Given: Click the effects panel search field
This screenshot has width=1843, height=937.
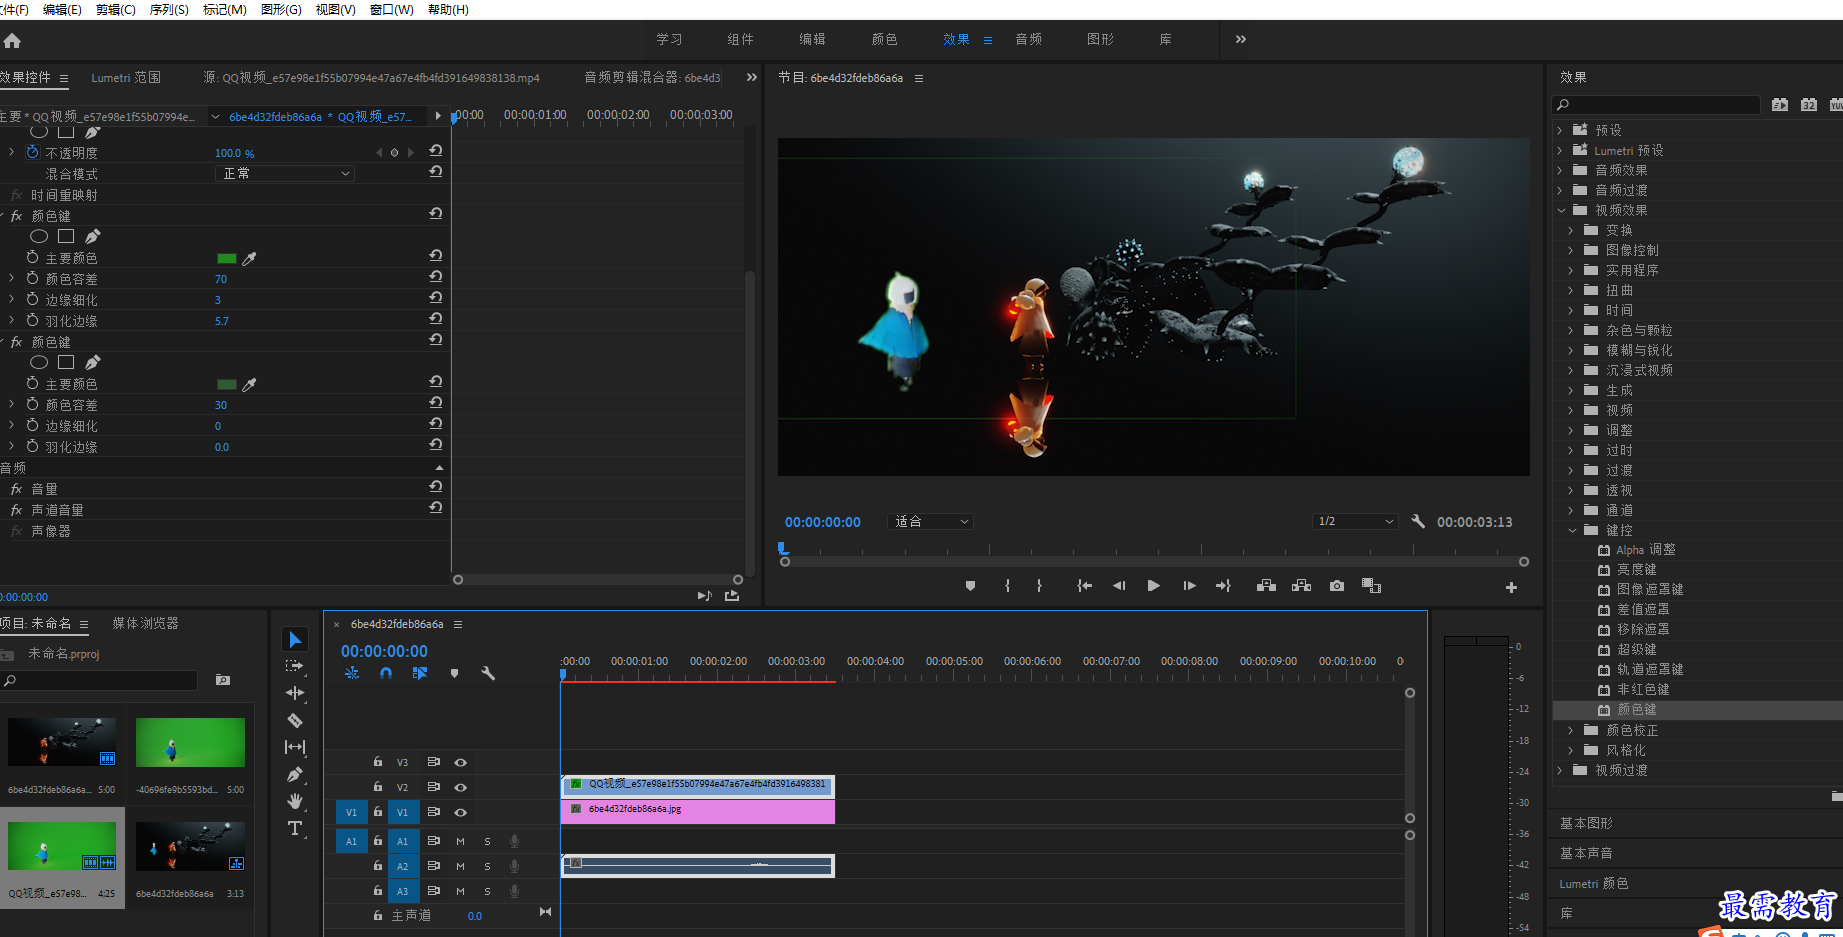Looking at the screenshot, I should click(x=1655, y=104).
